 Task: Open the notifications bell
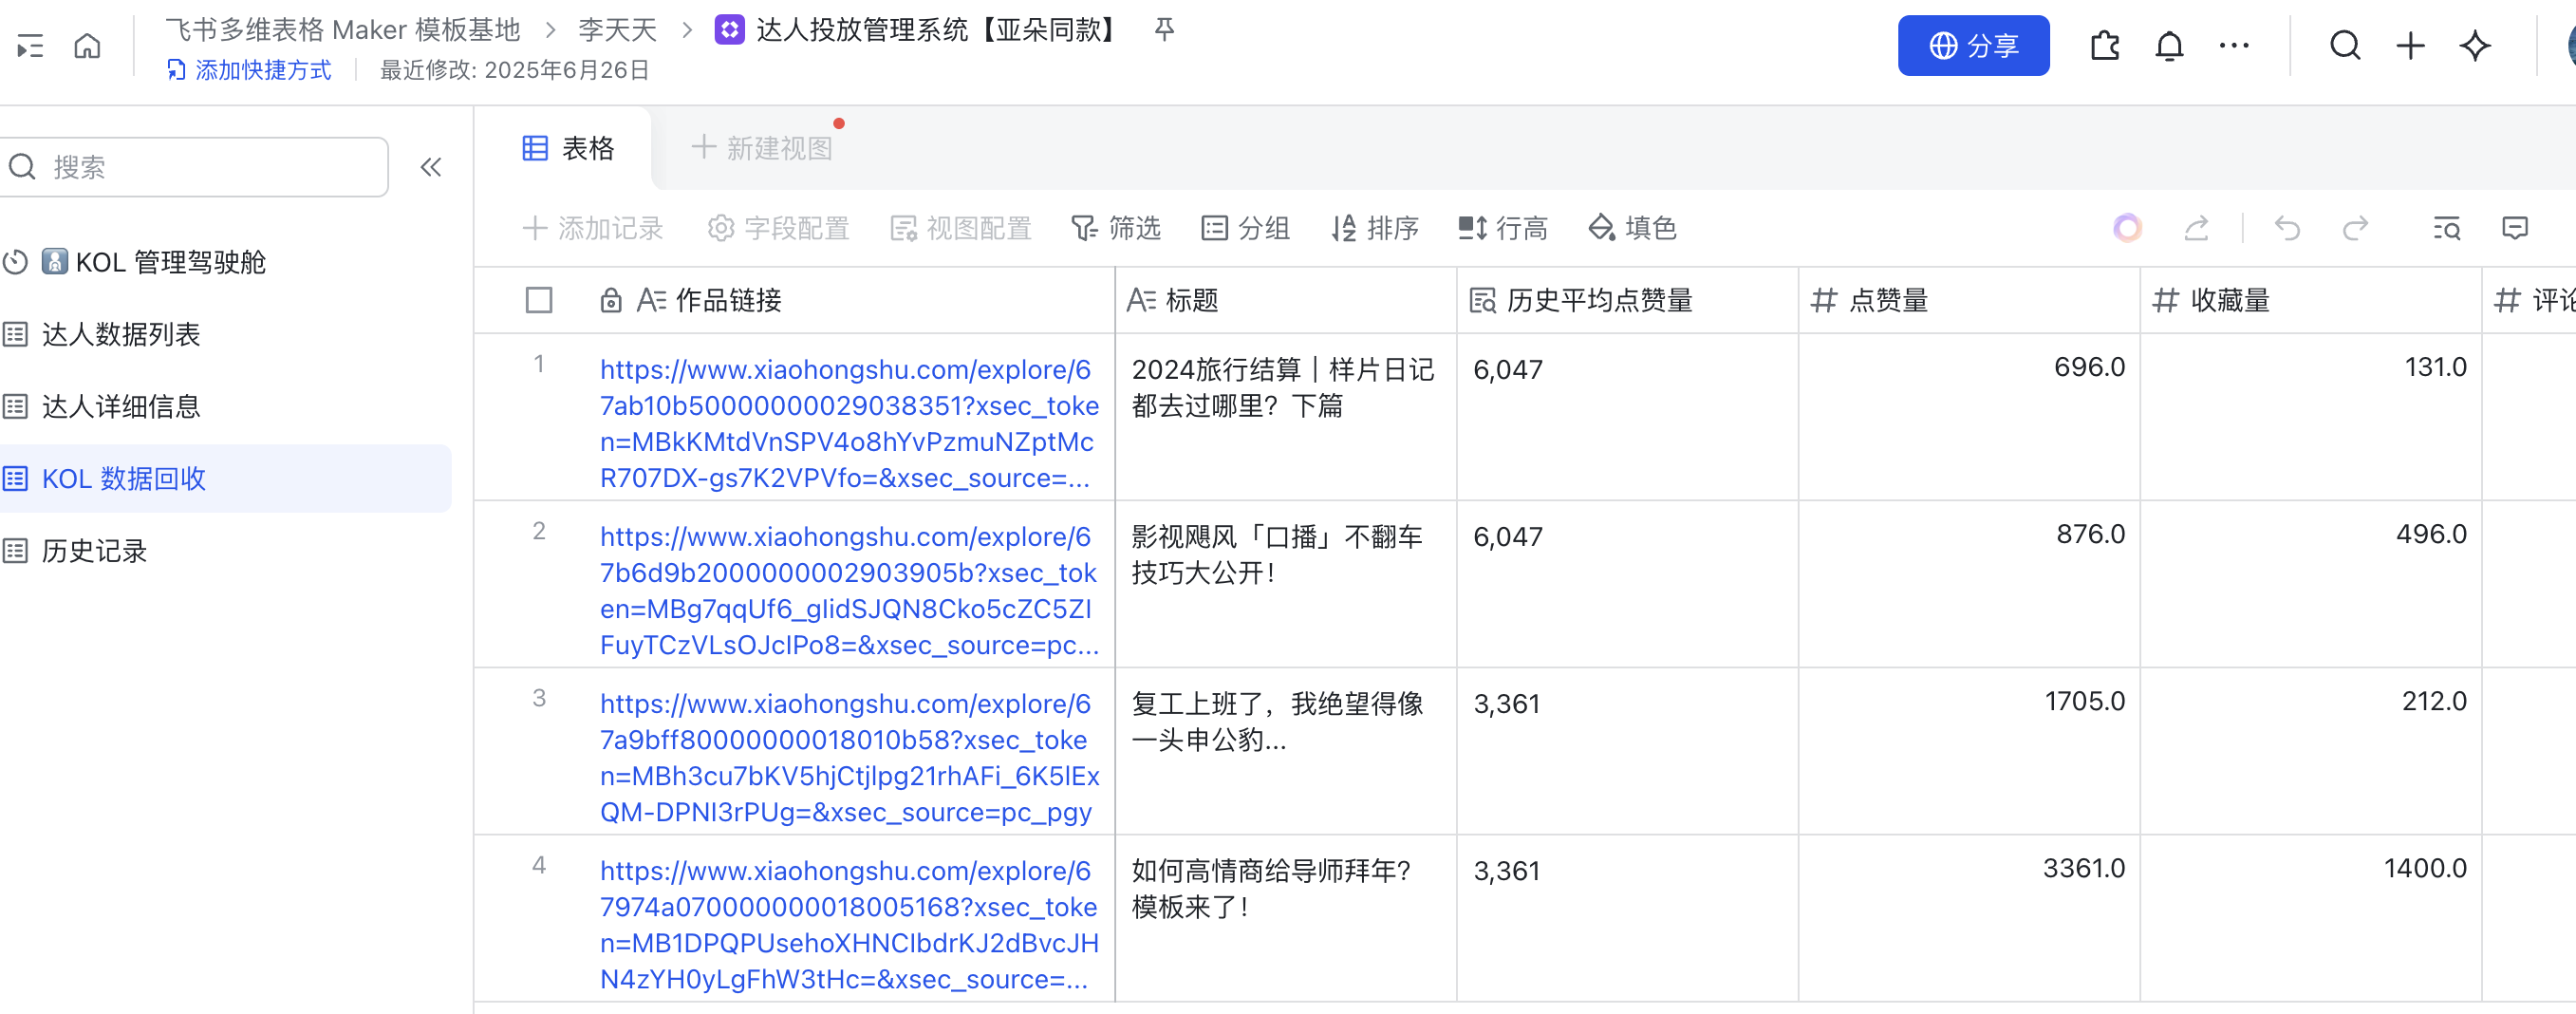(x=2168, y=46)
